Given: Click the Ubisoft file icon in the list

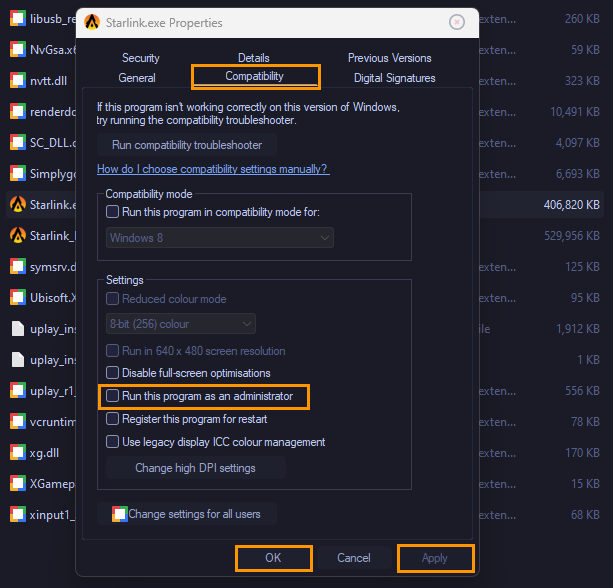Looking at the screenshot, I should [x=18, y=297].
